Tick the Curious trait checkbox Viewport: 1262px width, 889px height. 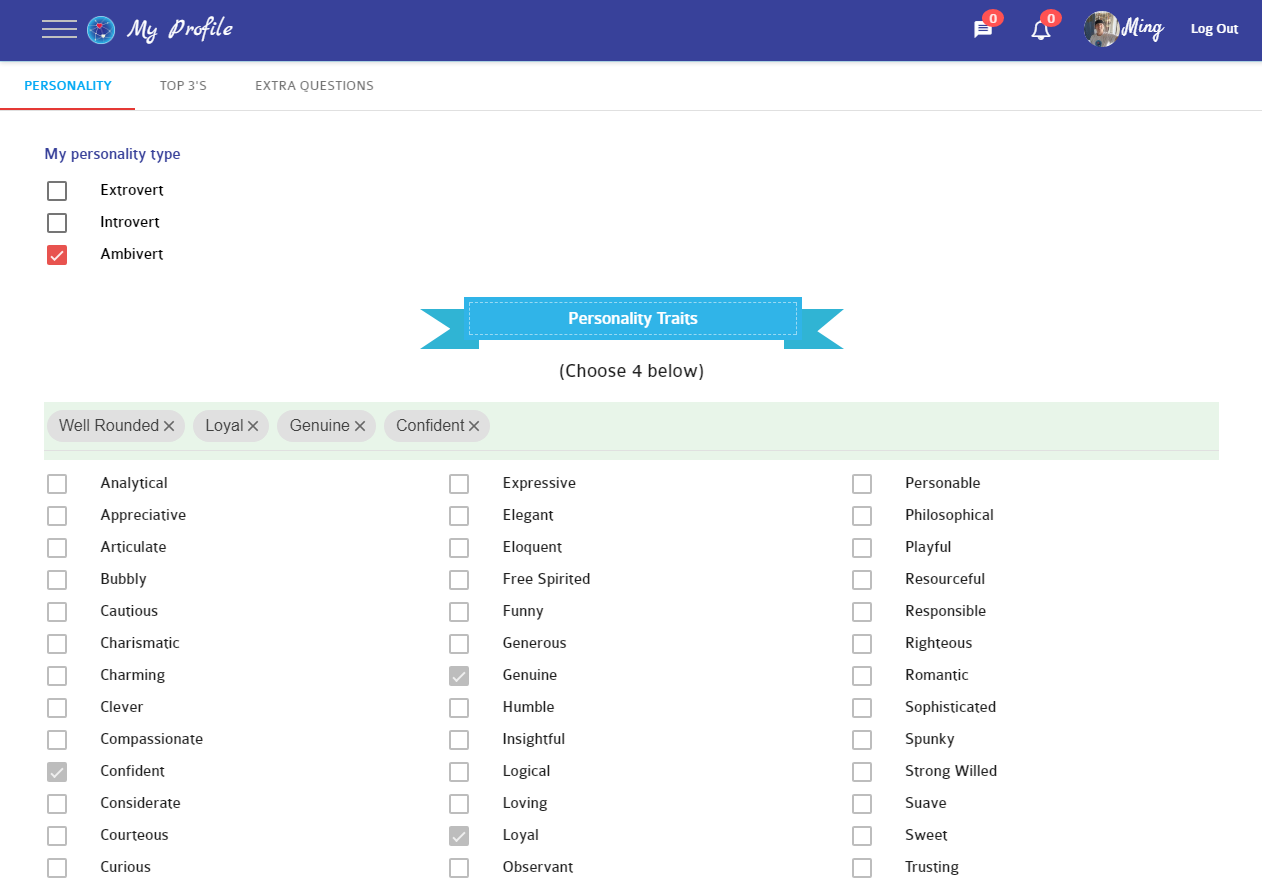(57, 868)
